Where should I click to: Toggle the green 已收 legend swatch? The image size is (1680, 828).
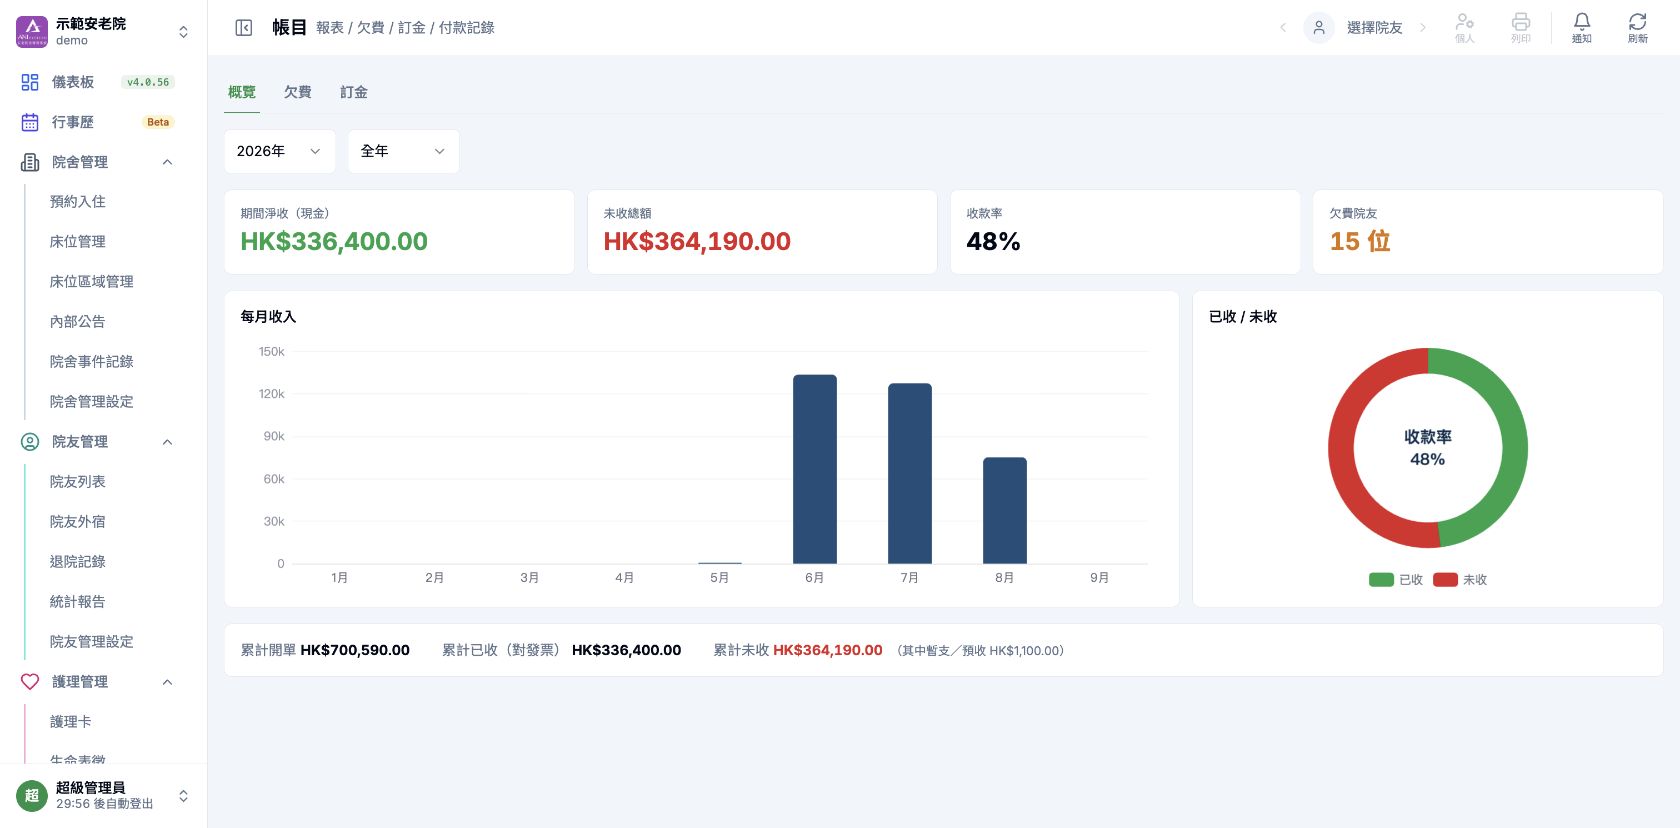1381,580
